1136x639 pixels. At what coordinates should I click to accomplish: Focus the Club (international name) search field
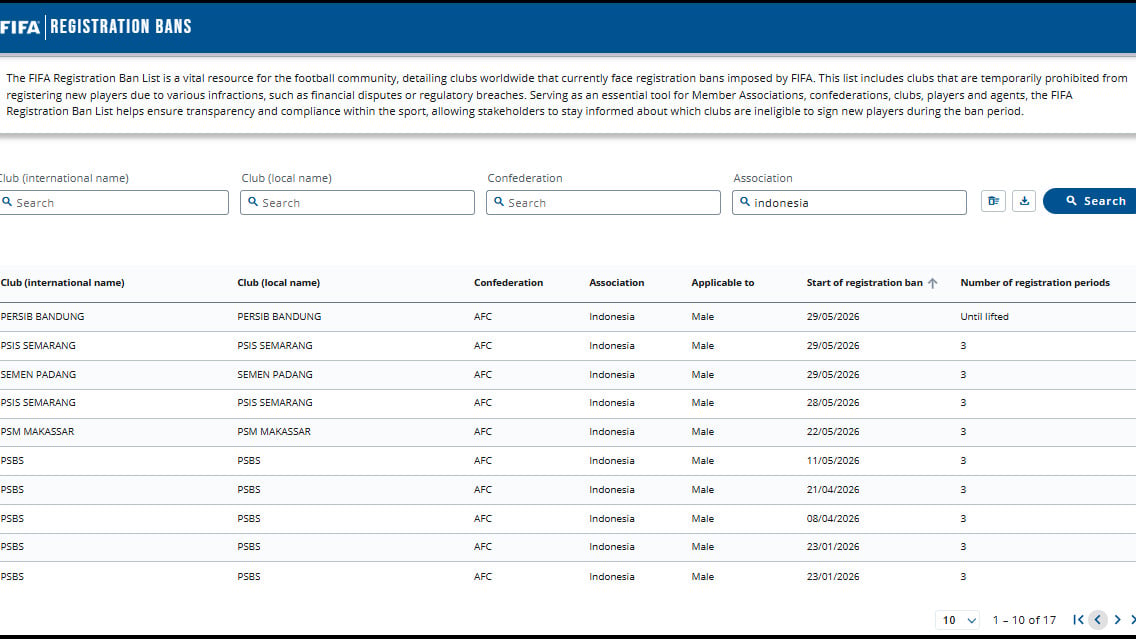point(113,202)
